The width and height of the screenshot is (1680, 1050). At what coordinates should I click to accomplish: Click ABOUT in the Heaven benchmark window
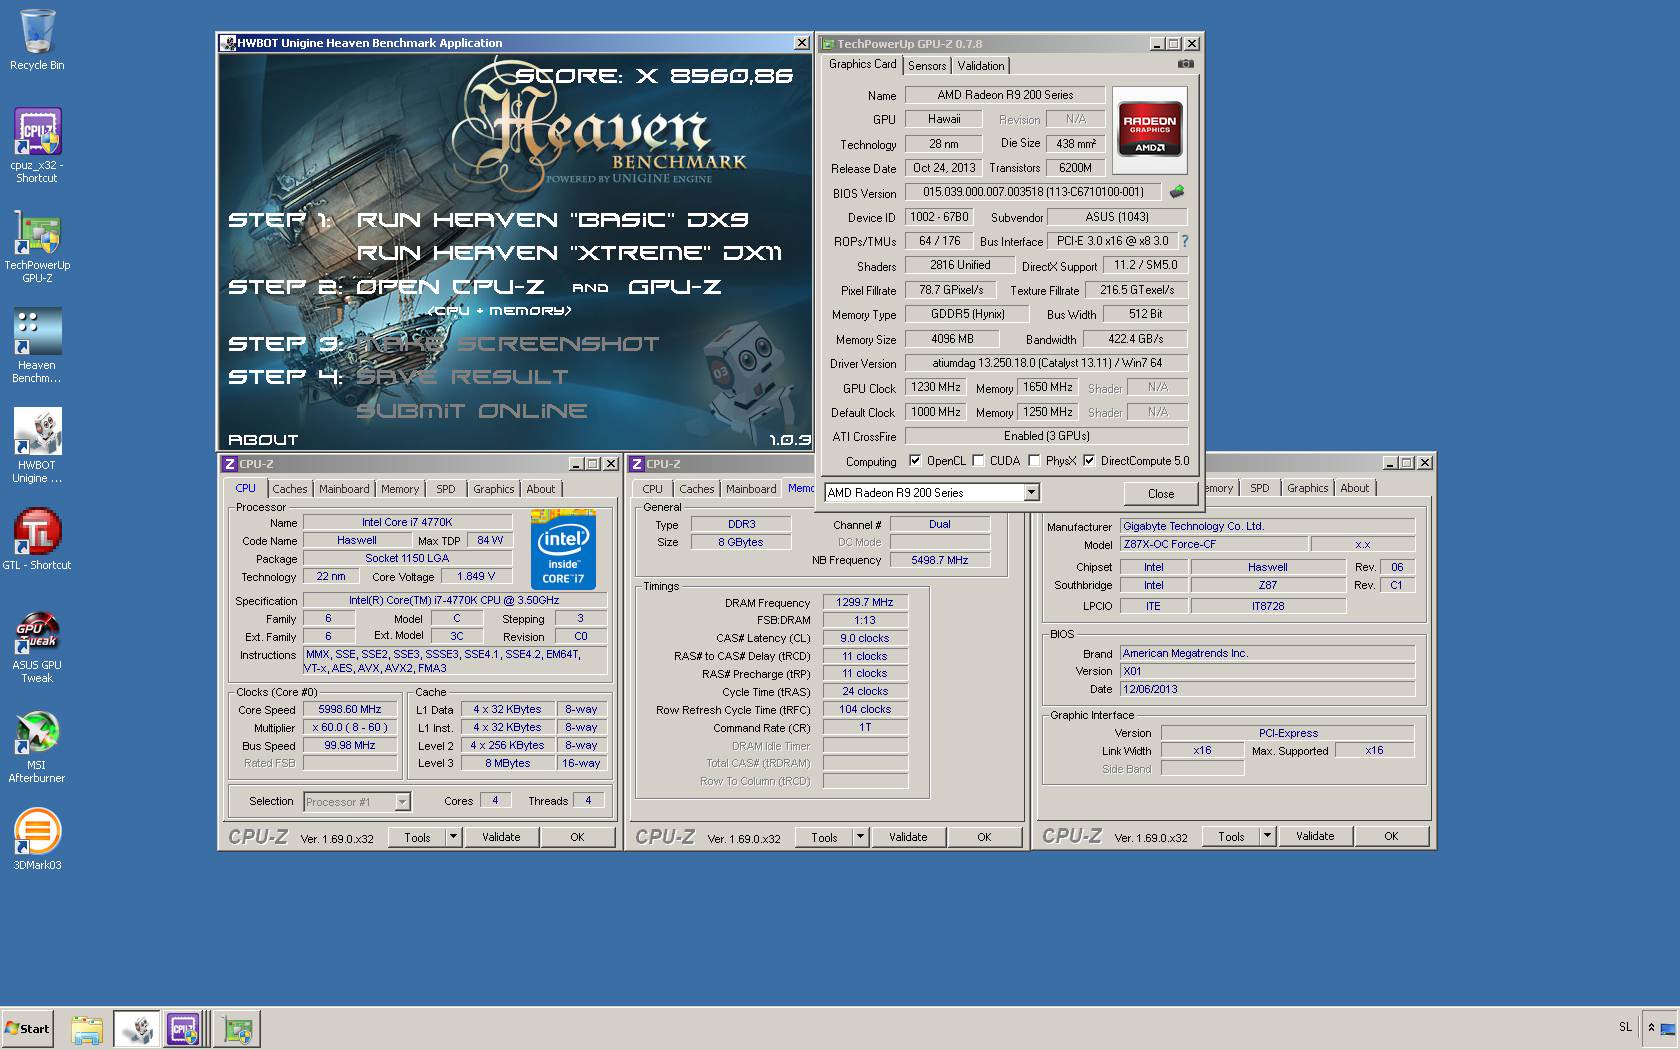pos(263,439)
